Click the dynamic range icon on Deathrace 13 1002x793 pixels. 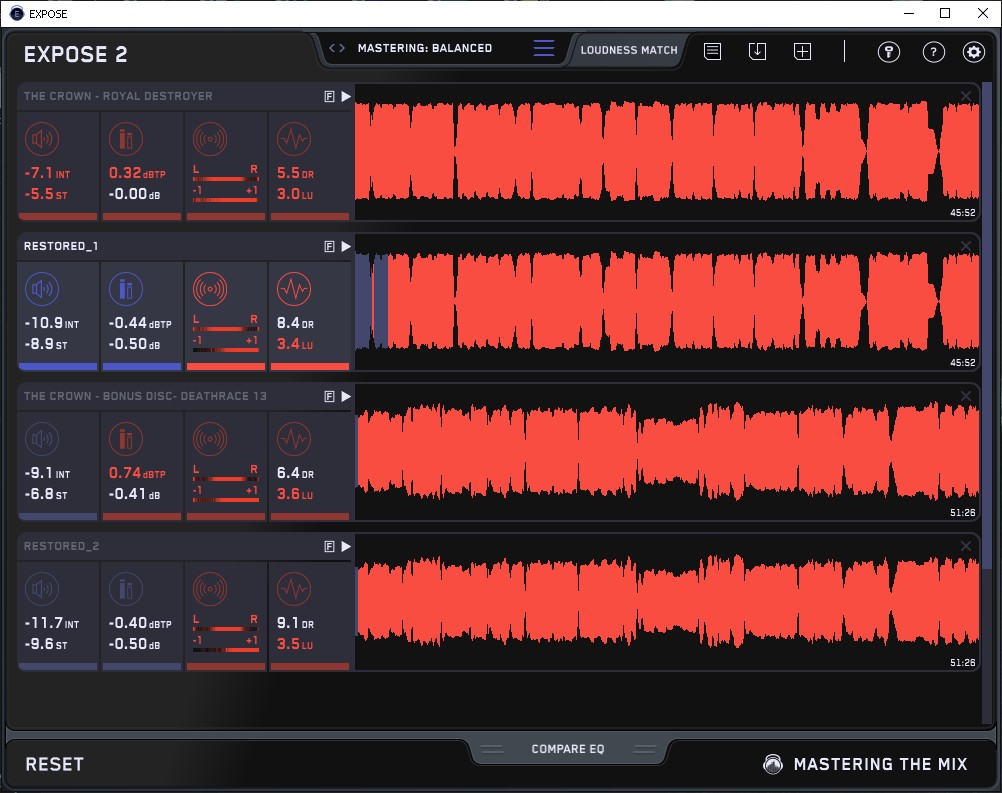[x=294, y=439]
